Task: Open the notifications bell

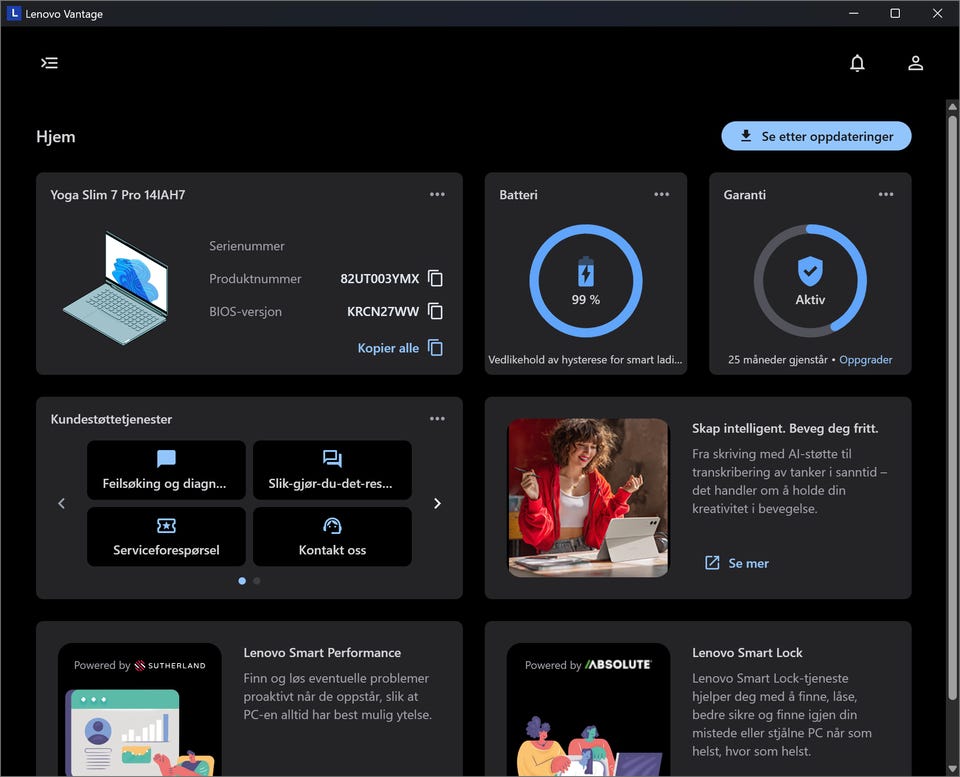Action: (x=857, y=63)
